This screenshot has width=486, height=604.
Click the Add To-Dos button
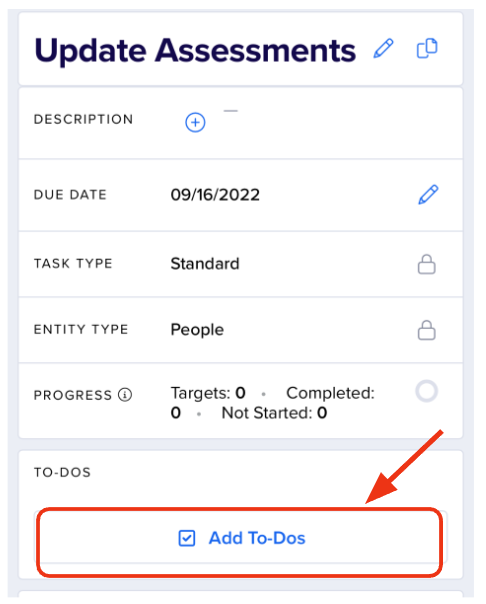click(240, 538)
